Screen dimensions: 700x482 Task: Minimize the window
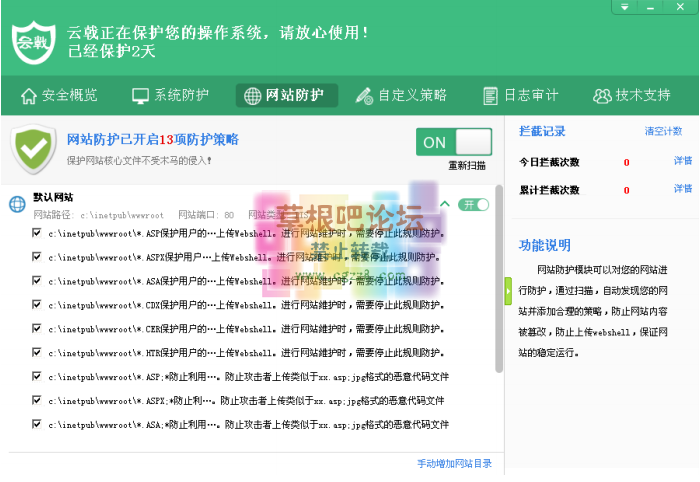point(650,7)
